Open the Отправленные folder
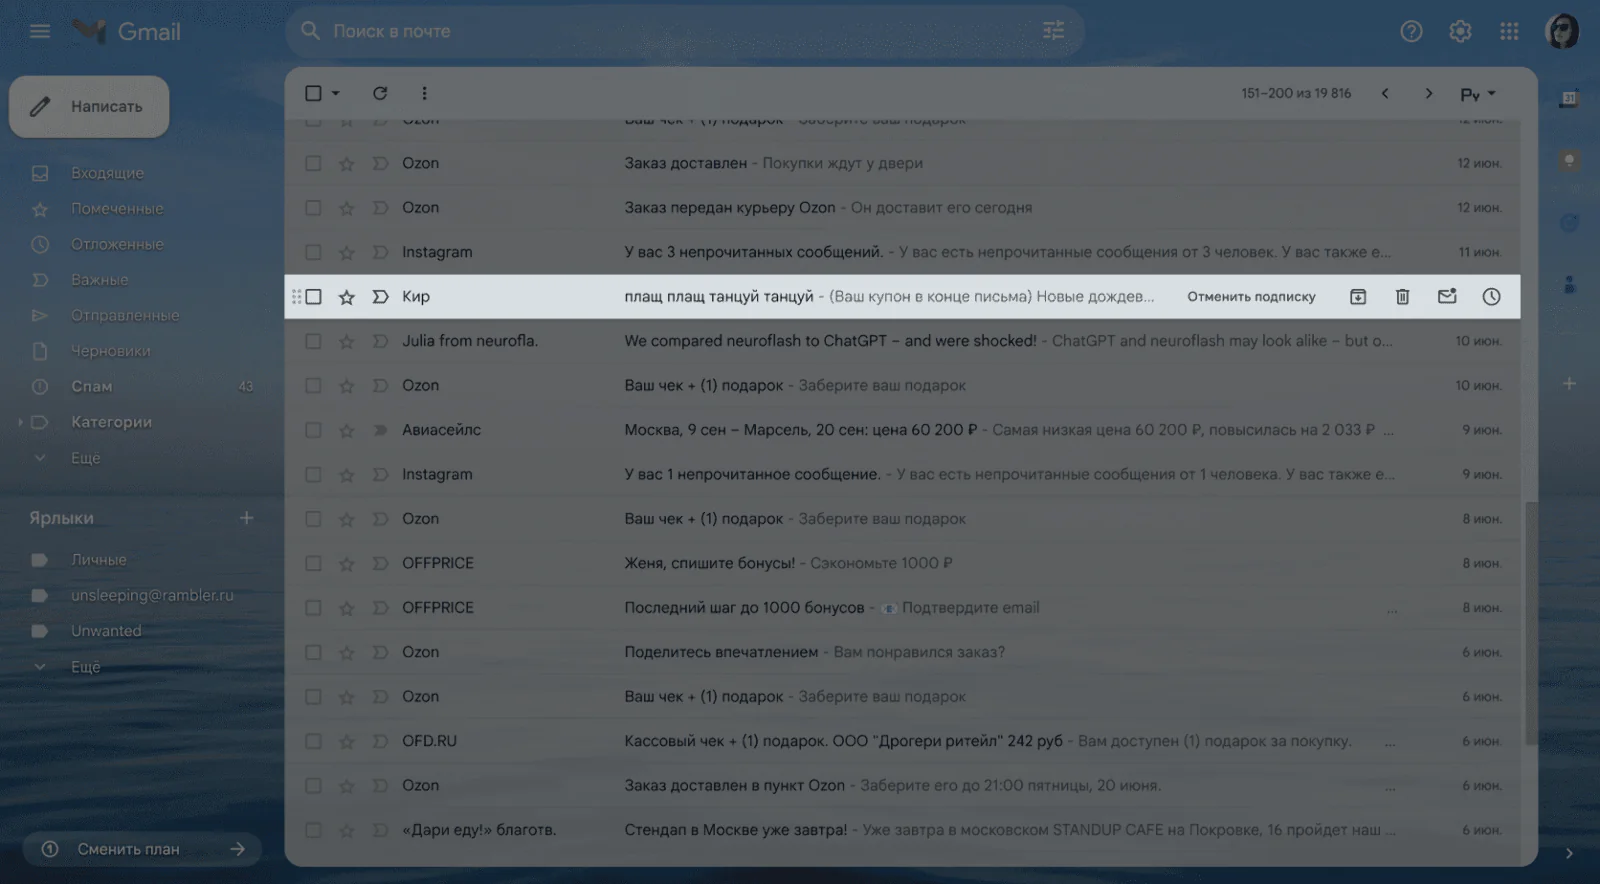 (x=125, y=315)
